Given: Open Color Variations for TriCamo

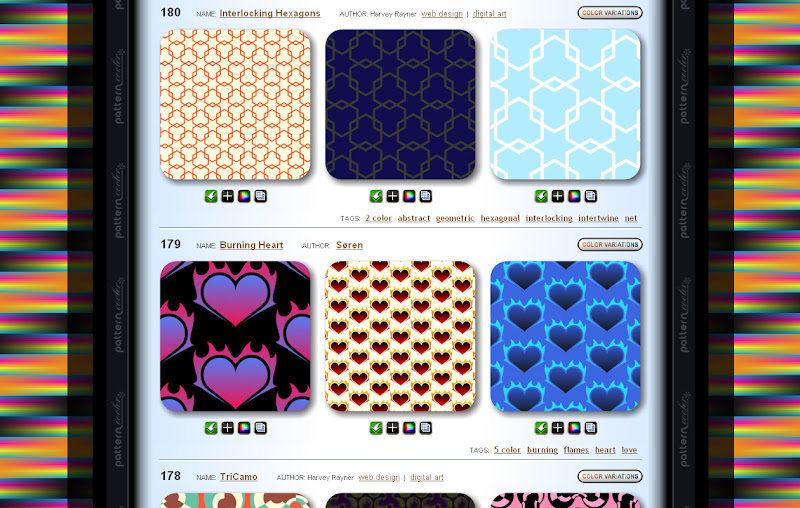Looking at the screenshot, I should click(x=610, y=476).
